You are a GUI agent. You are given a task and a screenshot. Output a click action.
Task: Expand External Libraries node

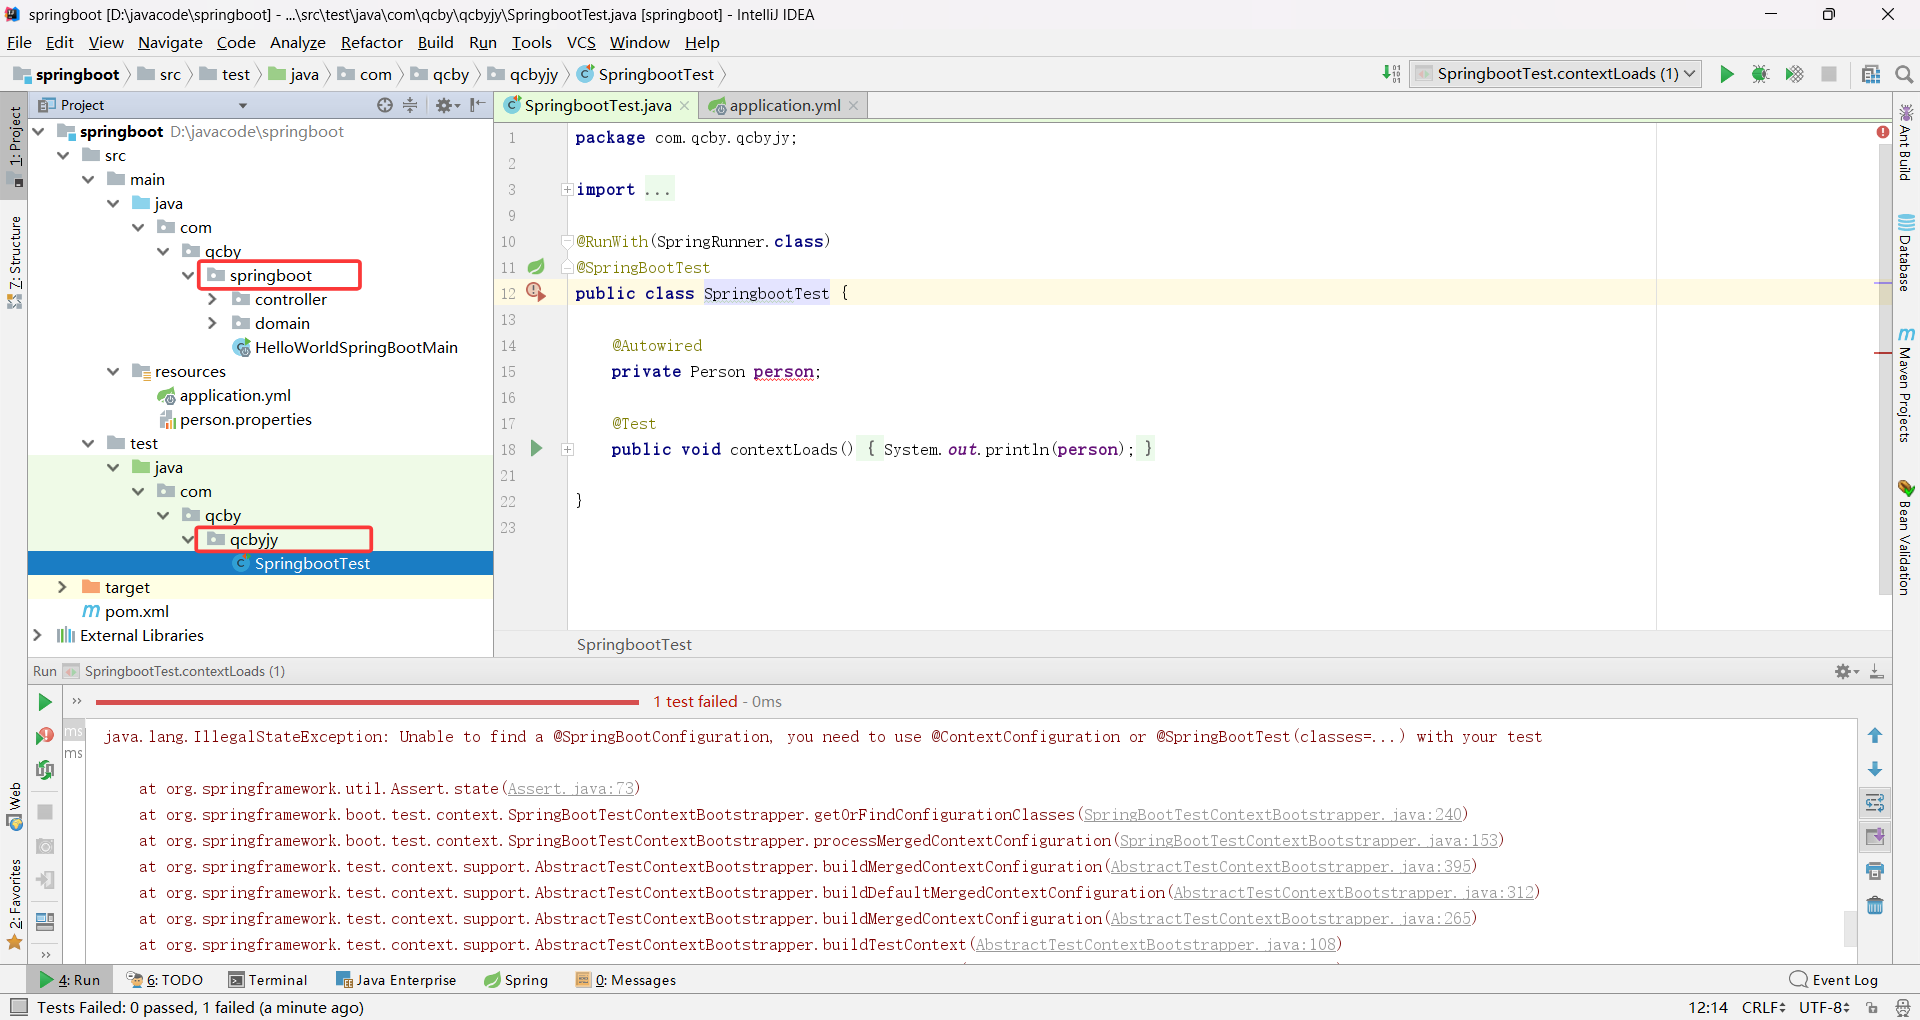tap(37, 635)
